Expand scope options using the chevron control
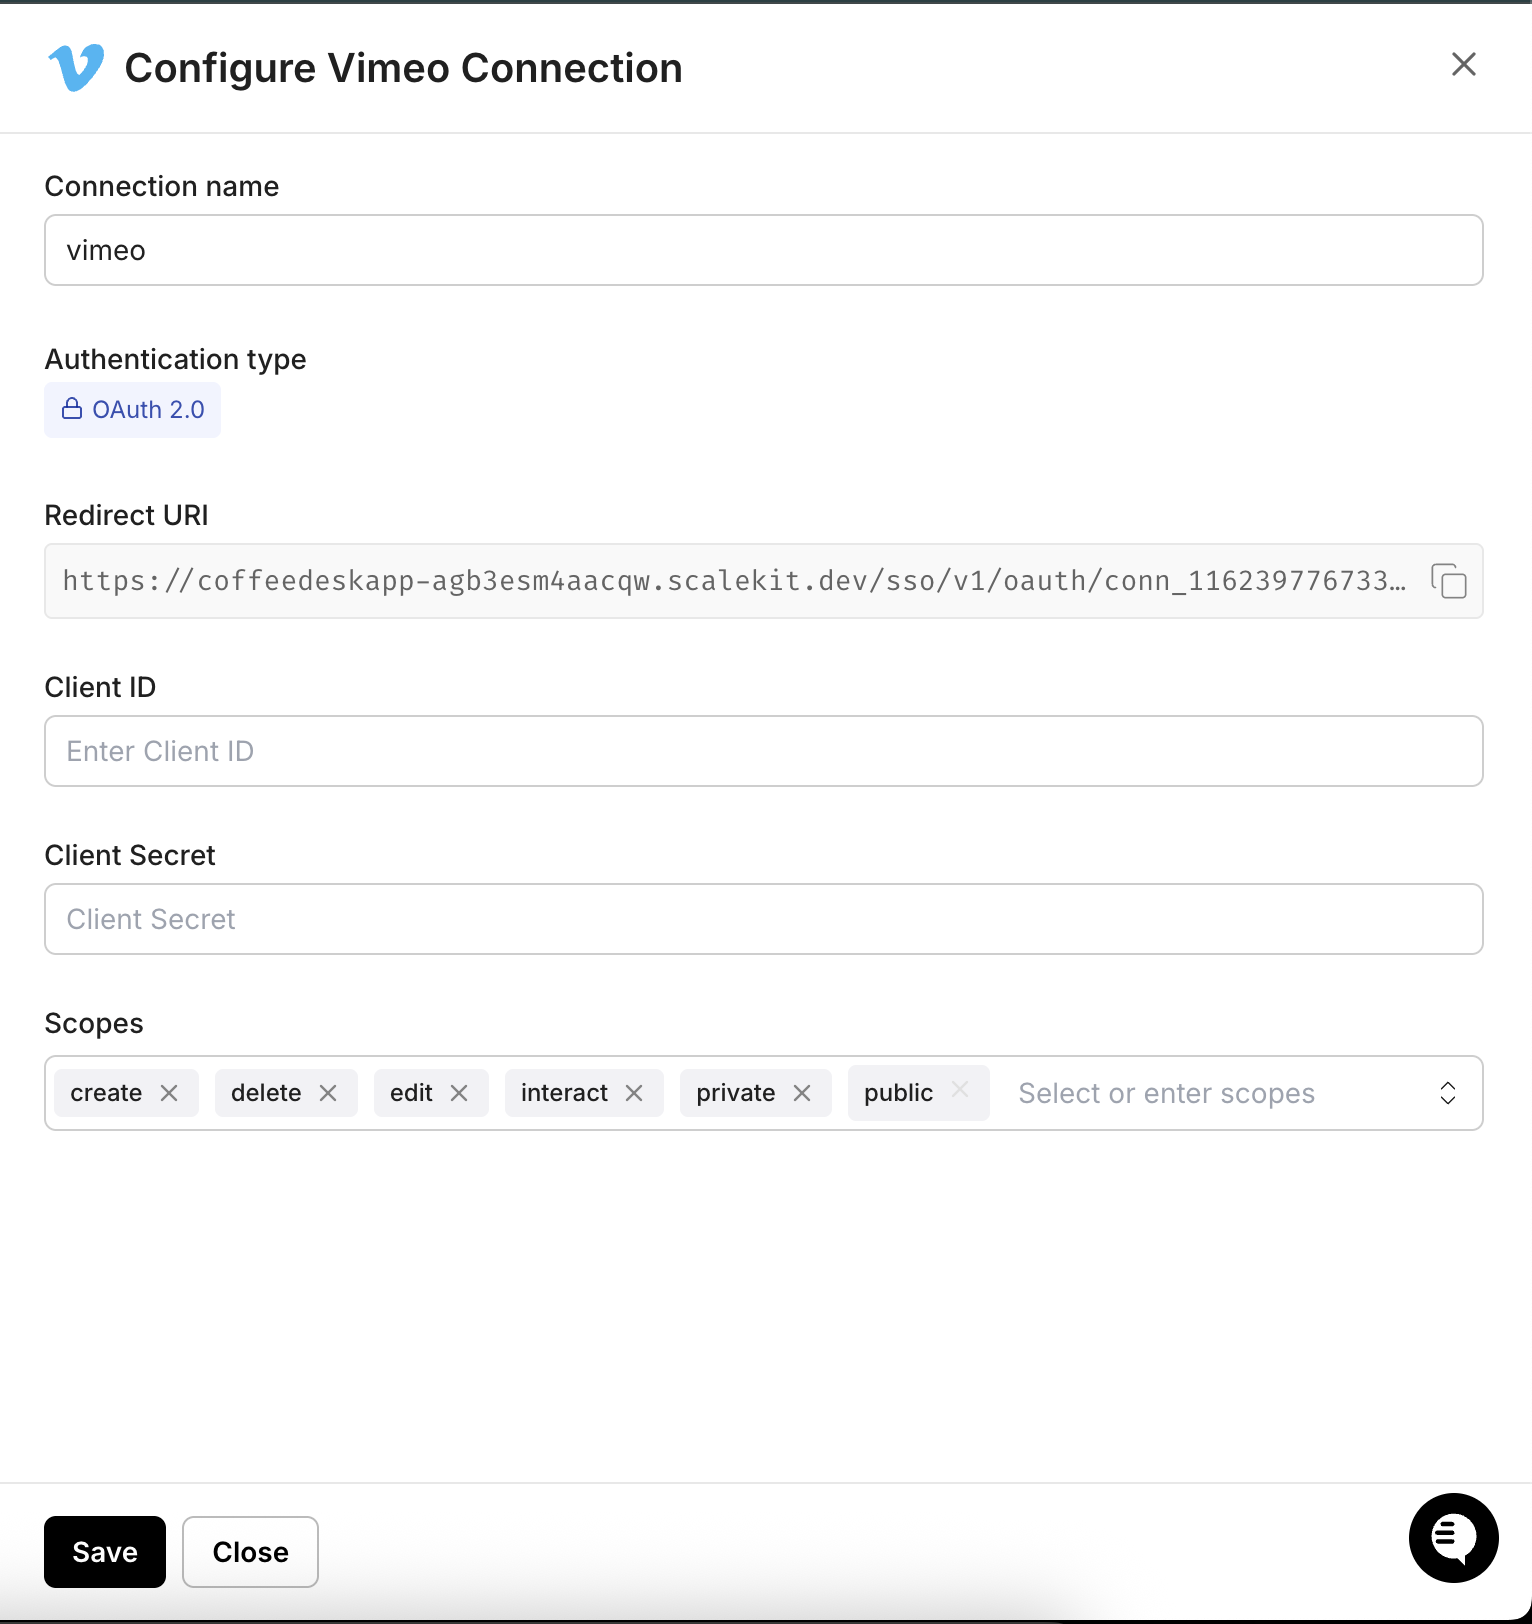 pos(1447,1092)
